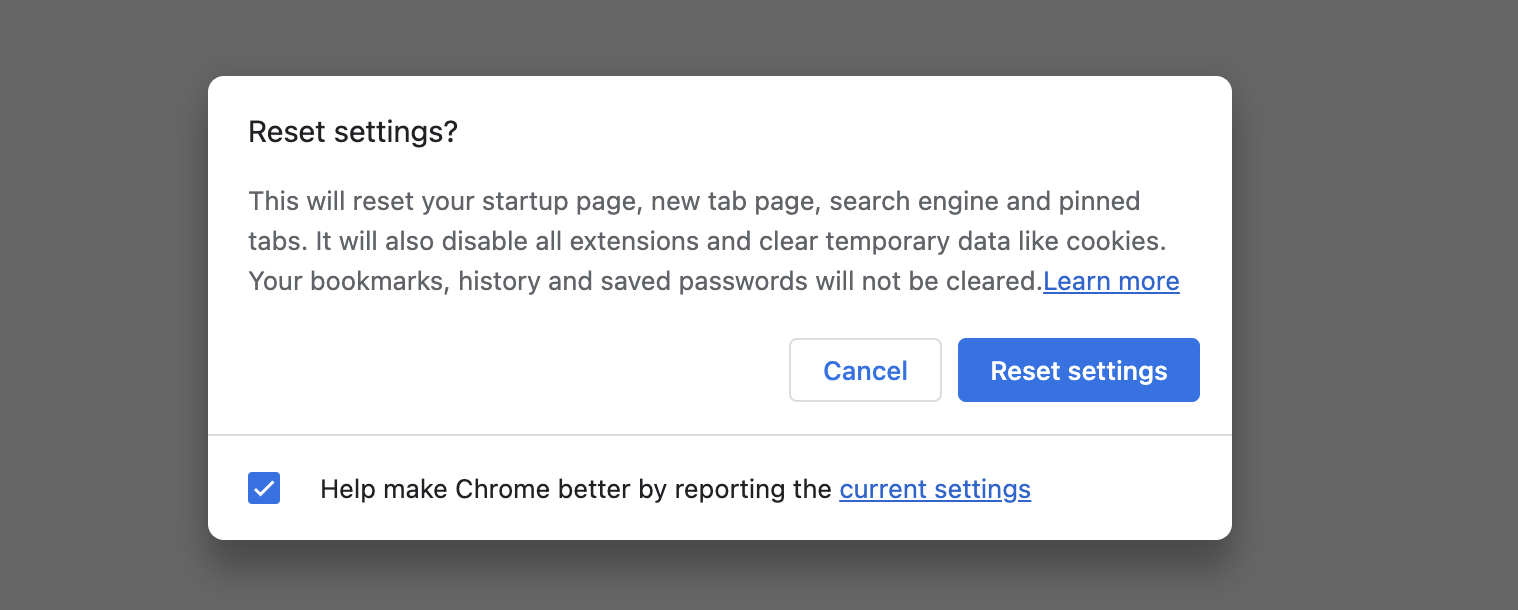
Task: View reported data via the current settings link
Action: click(935, 489)
